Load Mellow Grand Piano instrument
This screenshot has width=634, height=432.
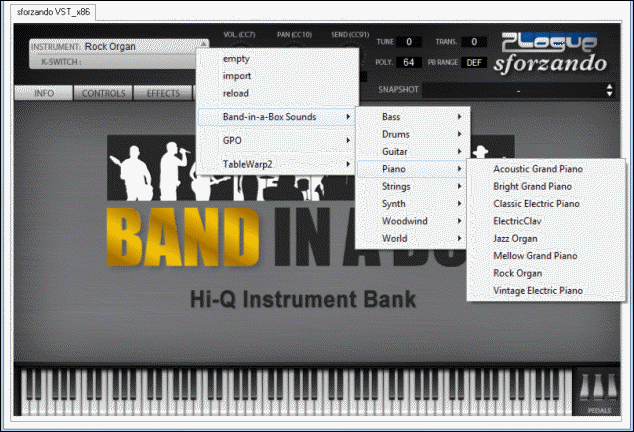point(546,256)
